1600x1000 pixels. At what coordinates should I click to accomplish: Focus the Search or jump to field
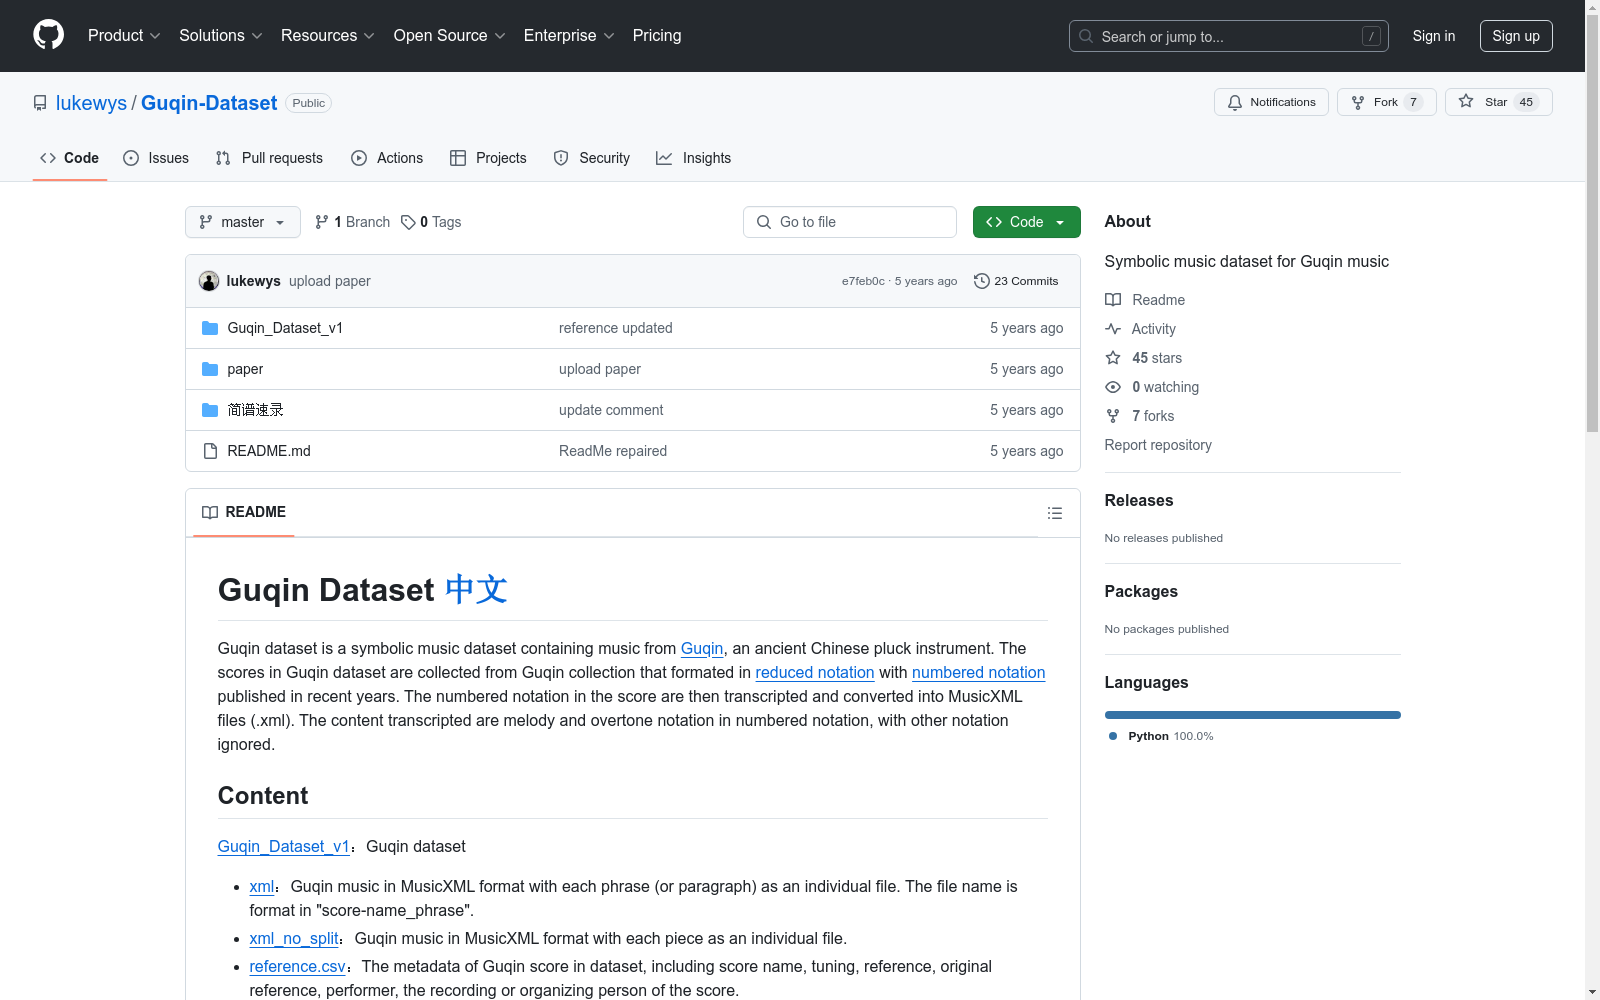point(1229,36)
